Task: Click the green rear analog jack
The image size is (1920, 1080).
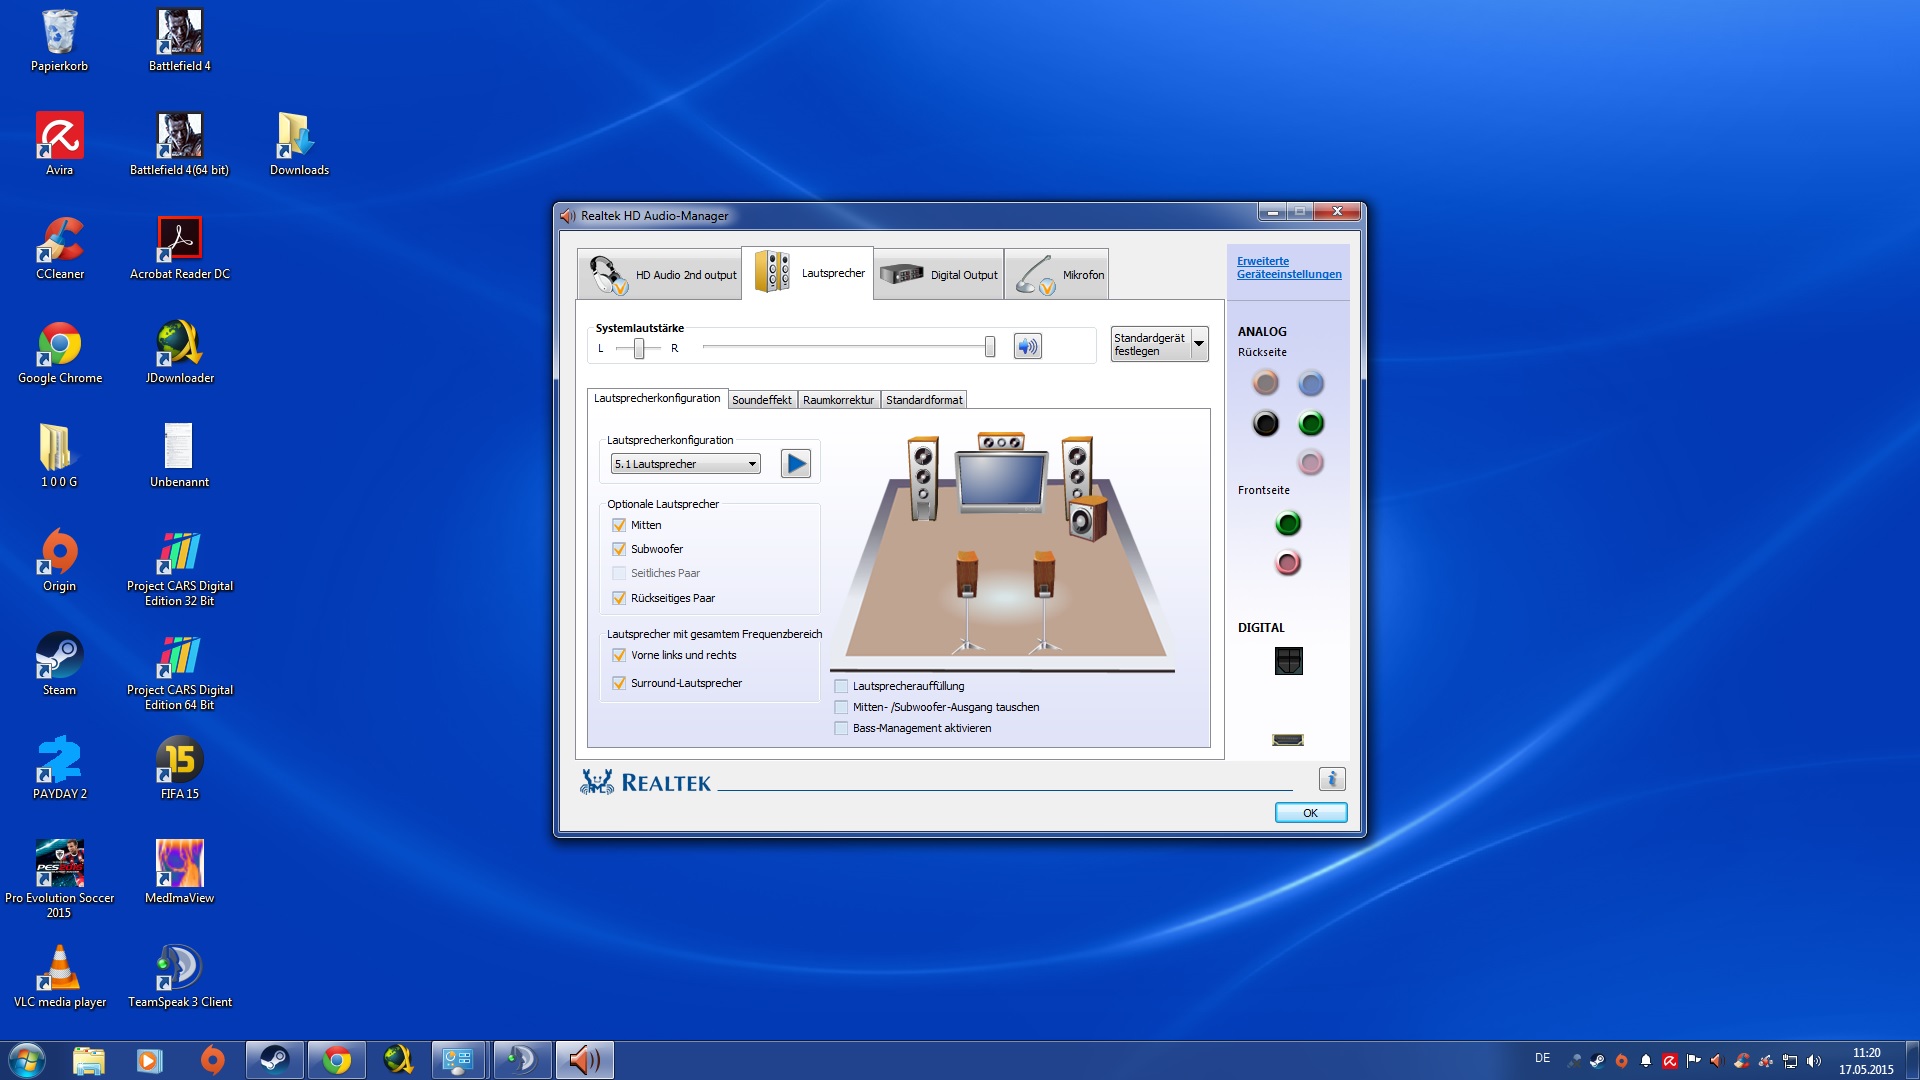Action: click(x=1310, y=424)
